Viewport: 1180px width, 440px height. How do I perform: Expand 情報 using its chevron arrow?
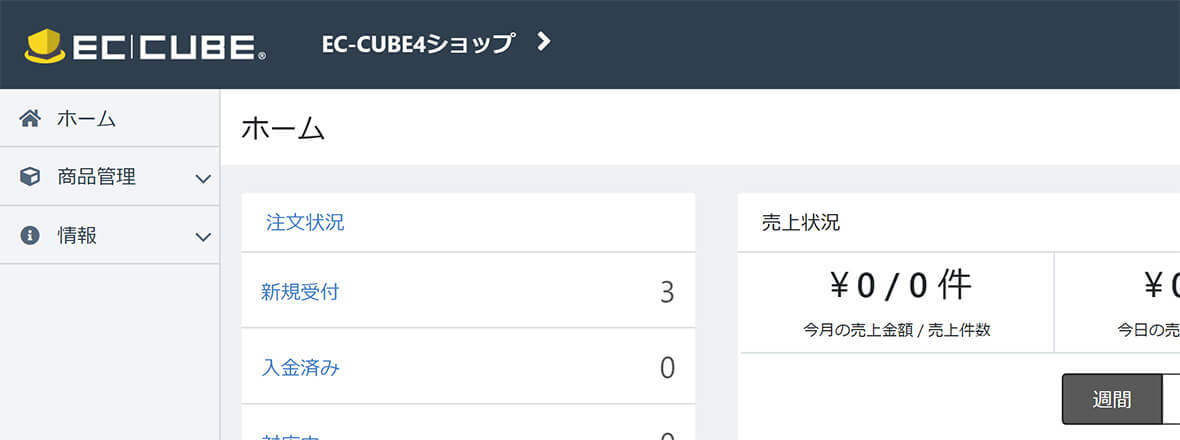point(203,238)
